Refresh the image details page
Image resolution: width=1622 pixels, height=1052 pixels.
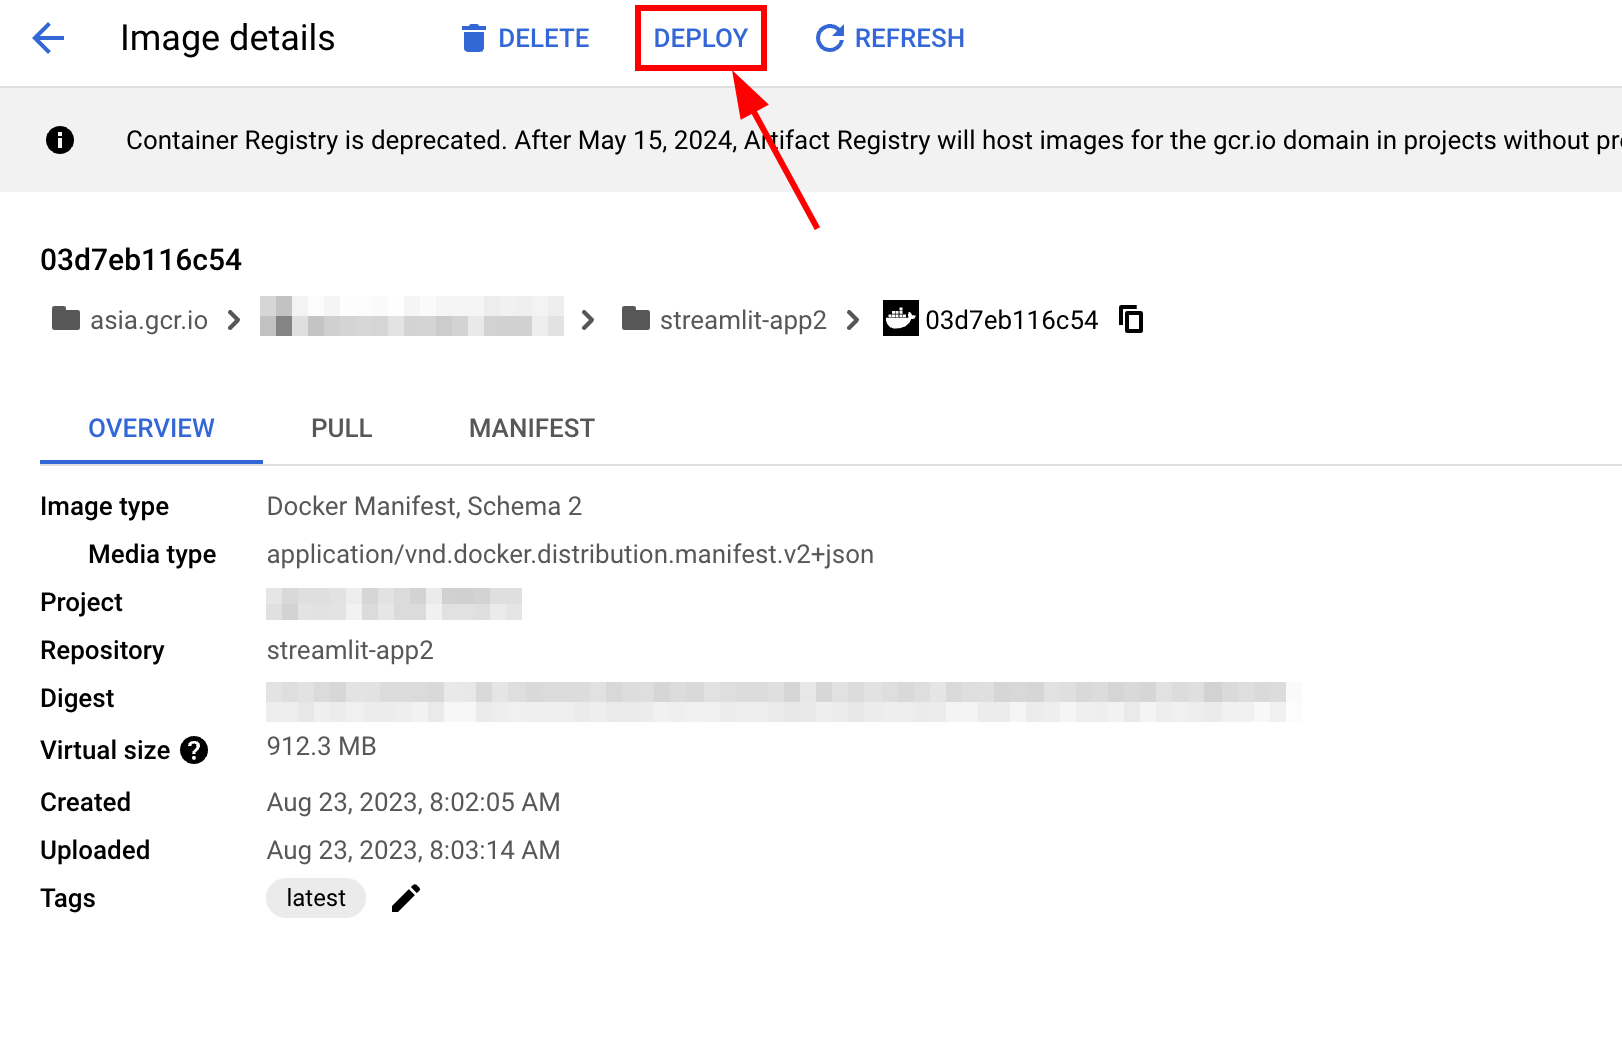point(890,39)
